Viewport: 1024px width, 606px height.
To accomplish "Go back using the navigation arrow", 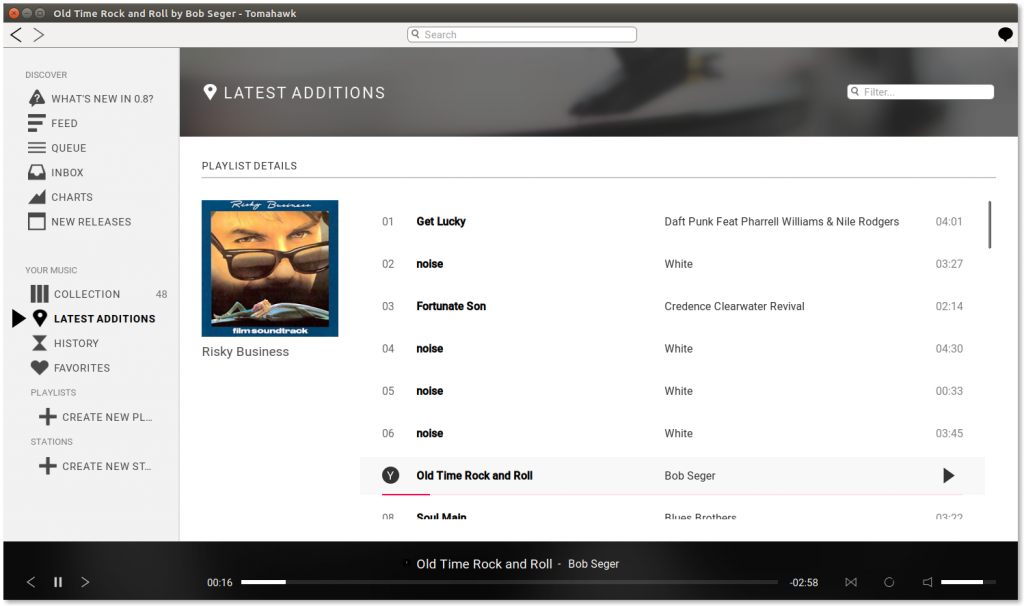I will pyautogui.click(x=15, y=33).
